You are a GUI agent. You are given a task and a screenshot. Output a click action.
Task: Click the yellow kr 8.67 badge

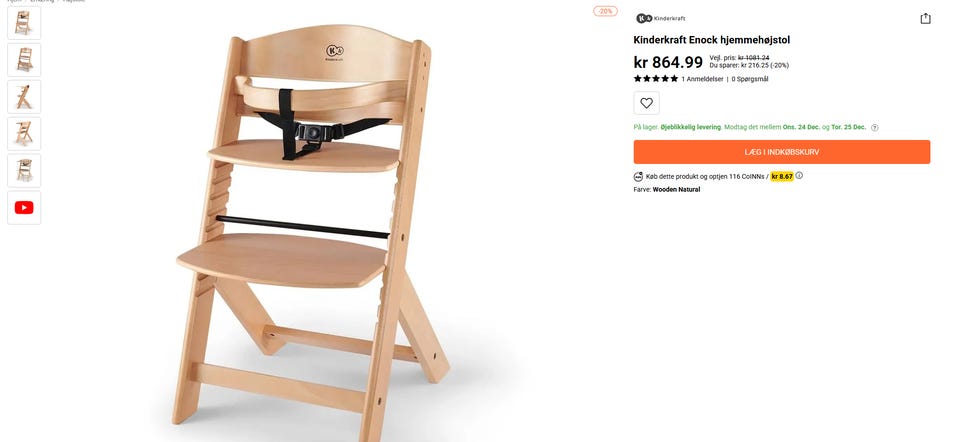coord(782,176)
